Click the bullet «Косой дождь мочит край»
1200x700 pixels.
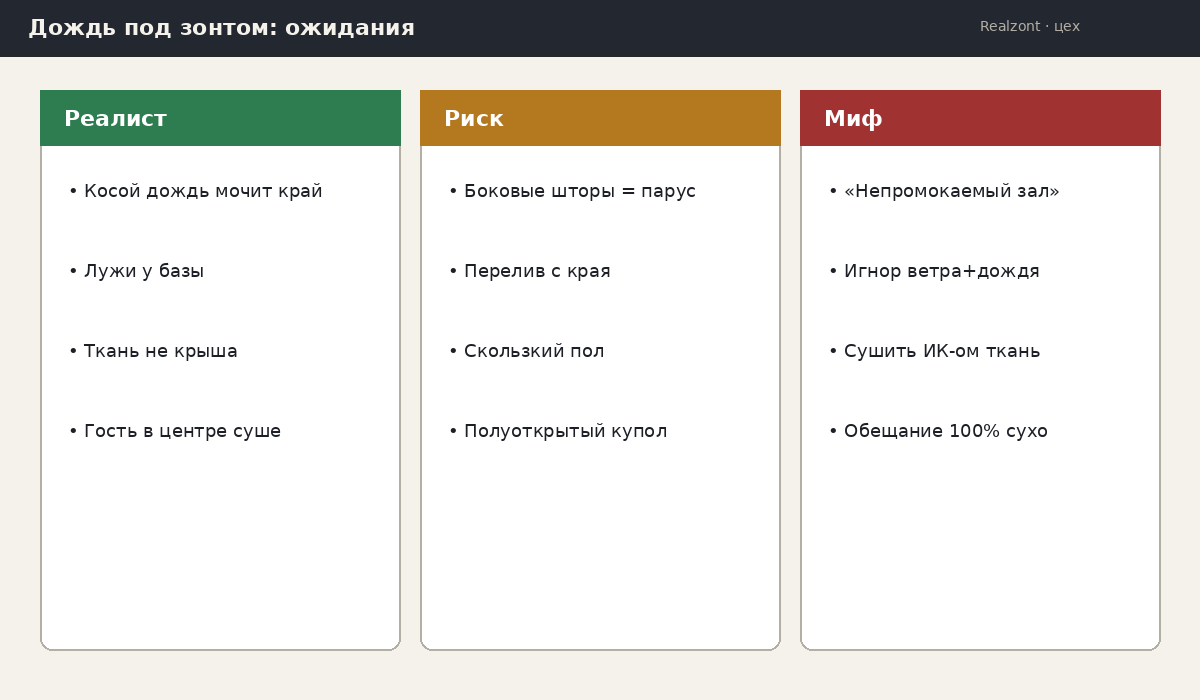coord(195,191)
